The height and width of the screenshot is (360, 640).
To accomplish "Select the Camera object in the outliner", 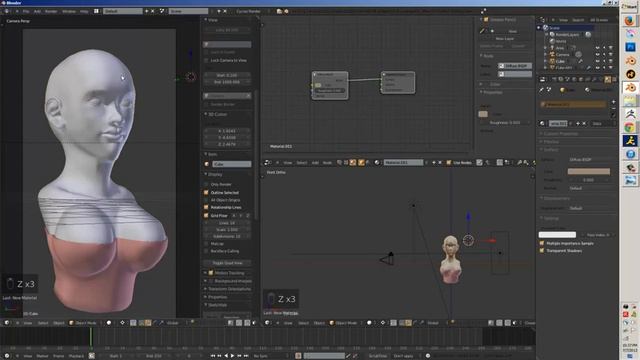I will pyautogui.click(x=562, y=54).
